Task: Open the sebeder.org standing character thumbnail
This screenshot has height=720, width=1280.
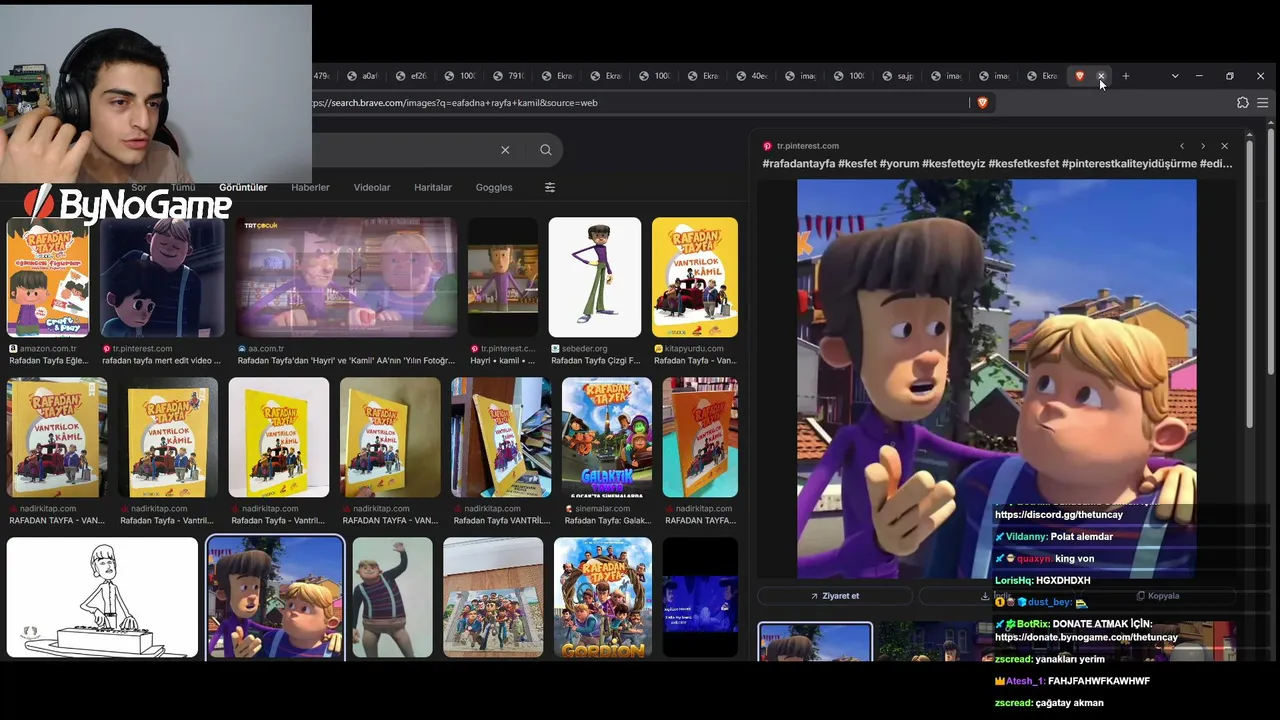Action: (595, 277)
